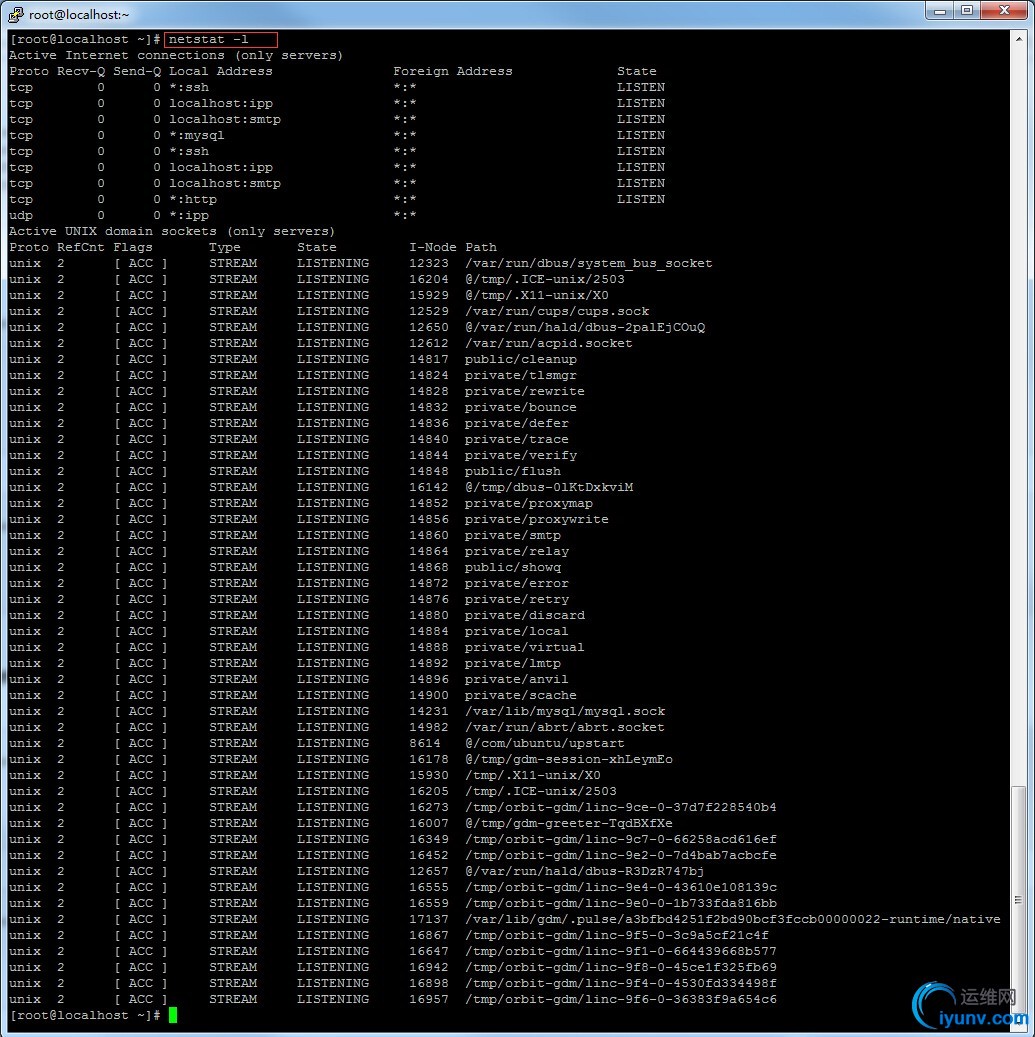Click the '@/tmp/gdm-session-xhLeymEo' path

tap(569, 759)
